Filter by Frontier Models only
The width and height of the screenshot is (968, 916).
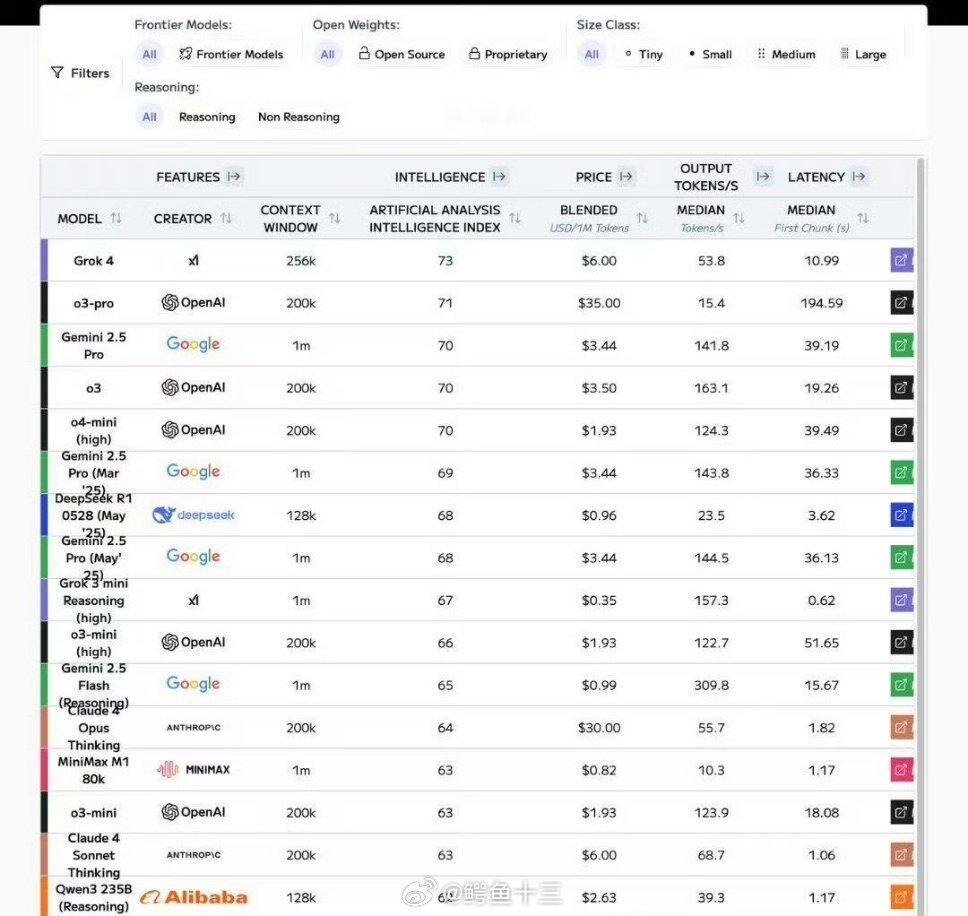231,54
